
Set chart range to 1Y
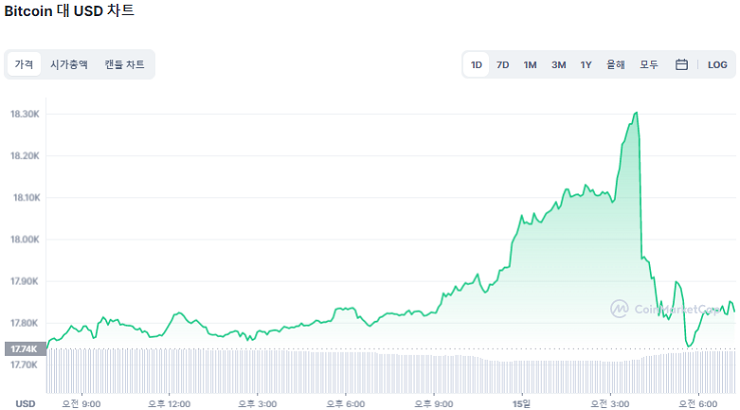click(586, 65)
